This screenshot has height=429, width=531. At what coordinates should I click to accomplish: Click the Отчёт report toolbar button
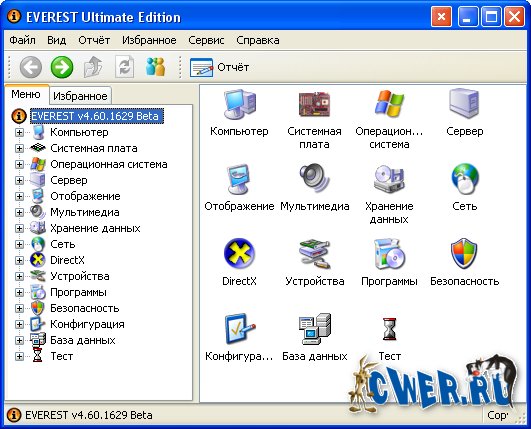click(219, 67)
